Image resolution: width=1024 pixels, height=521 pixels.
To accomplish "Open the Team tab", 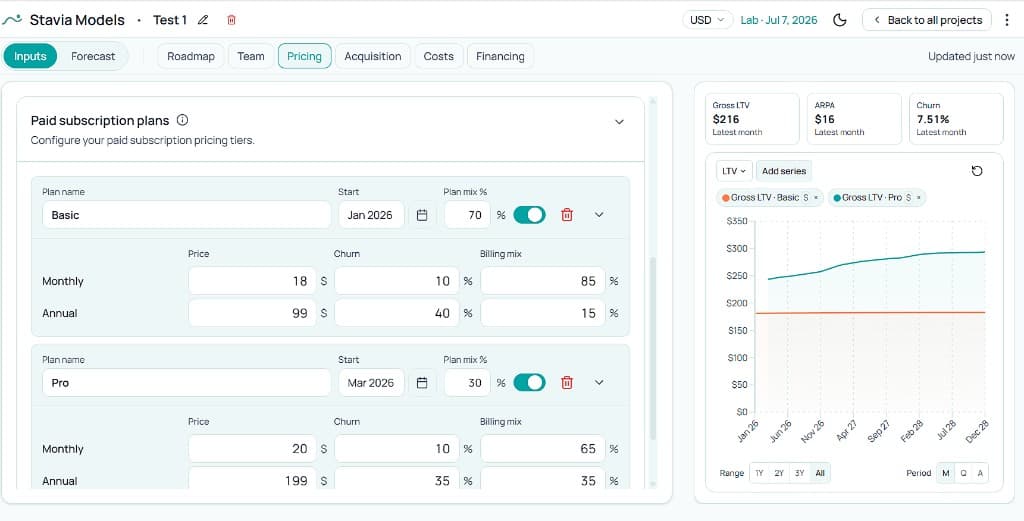I will tap(251, 56).
